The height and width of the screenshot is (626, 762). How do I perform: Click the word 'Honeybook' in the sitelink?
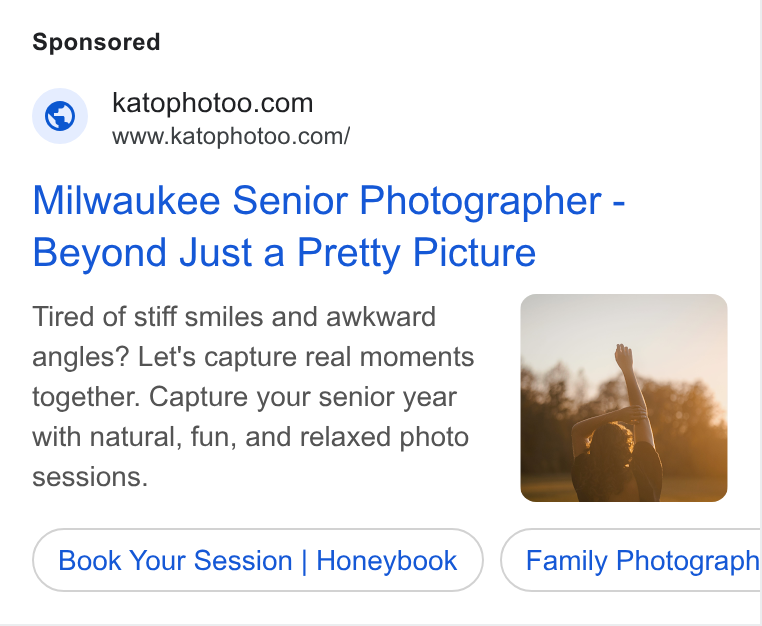pos(386,560)
